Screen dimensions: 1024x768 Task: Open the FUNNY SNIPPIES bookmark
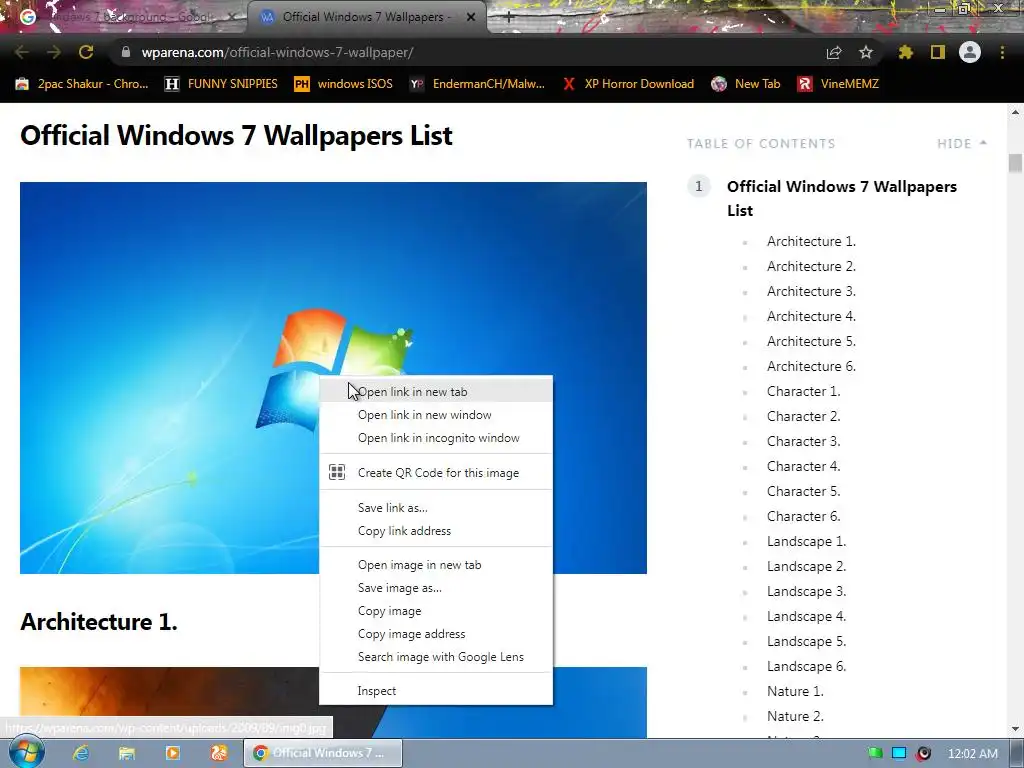[x=221, y=84]
